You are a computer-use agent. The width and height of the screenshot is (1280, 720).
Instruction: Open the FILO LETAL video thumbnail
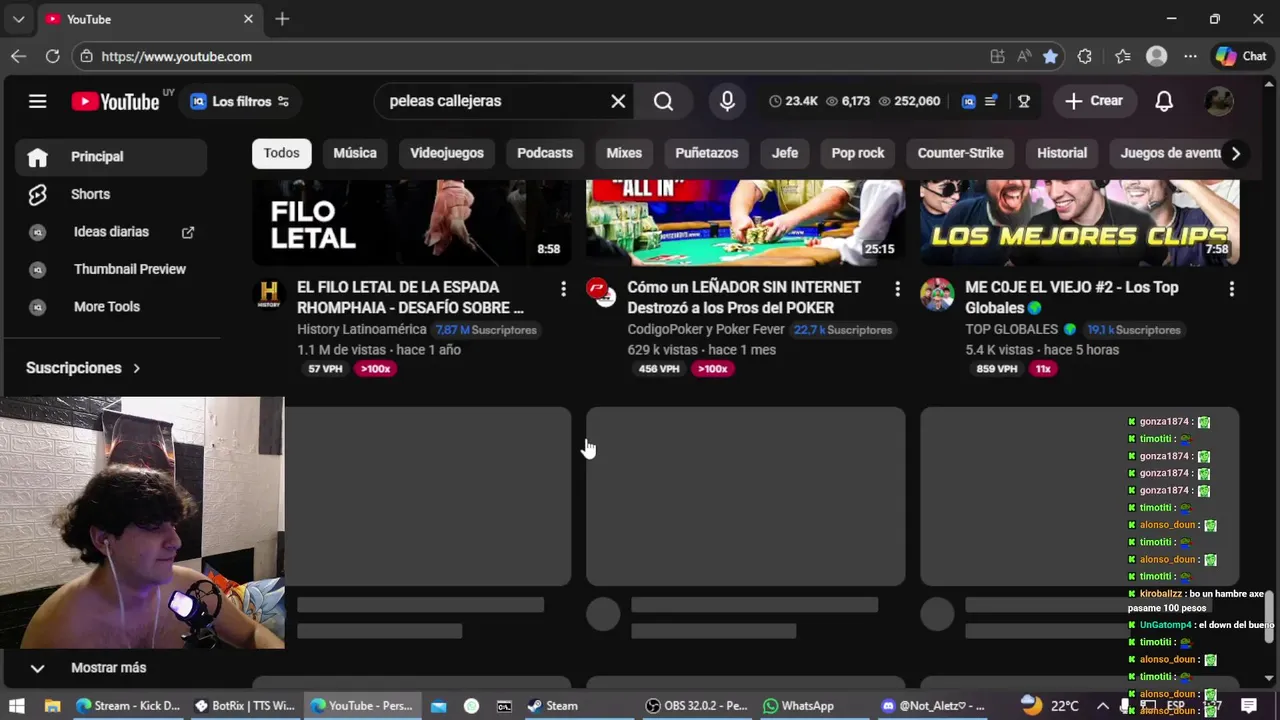(x=412, y=222)
